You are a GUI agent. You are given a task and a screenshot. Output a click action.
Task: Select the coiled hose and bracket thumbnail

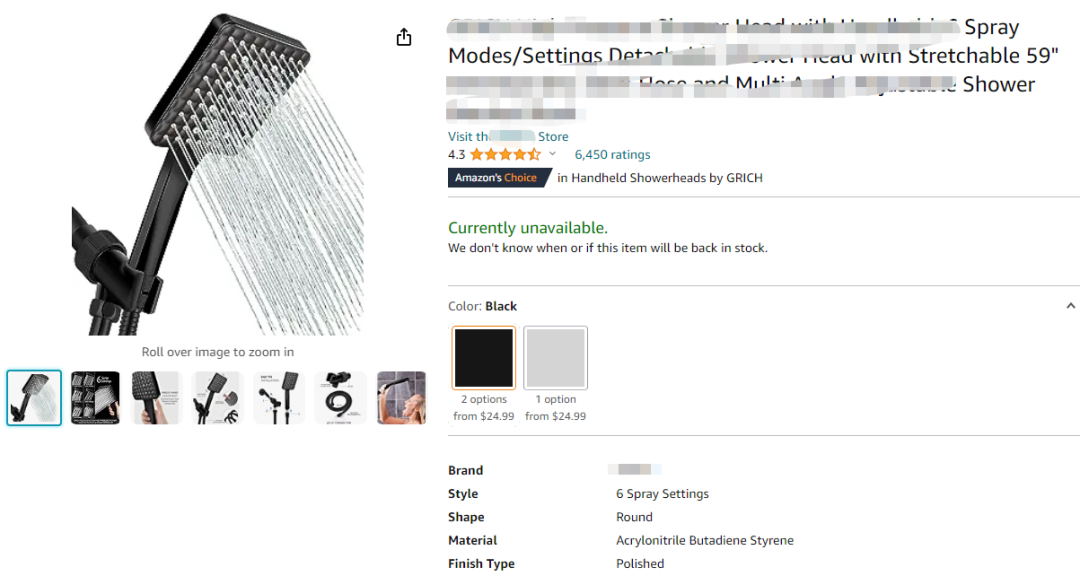[340, 398]
